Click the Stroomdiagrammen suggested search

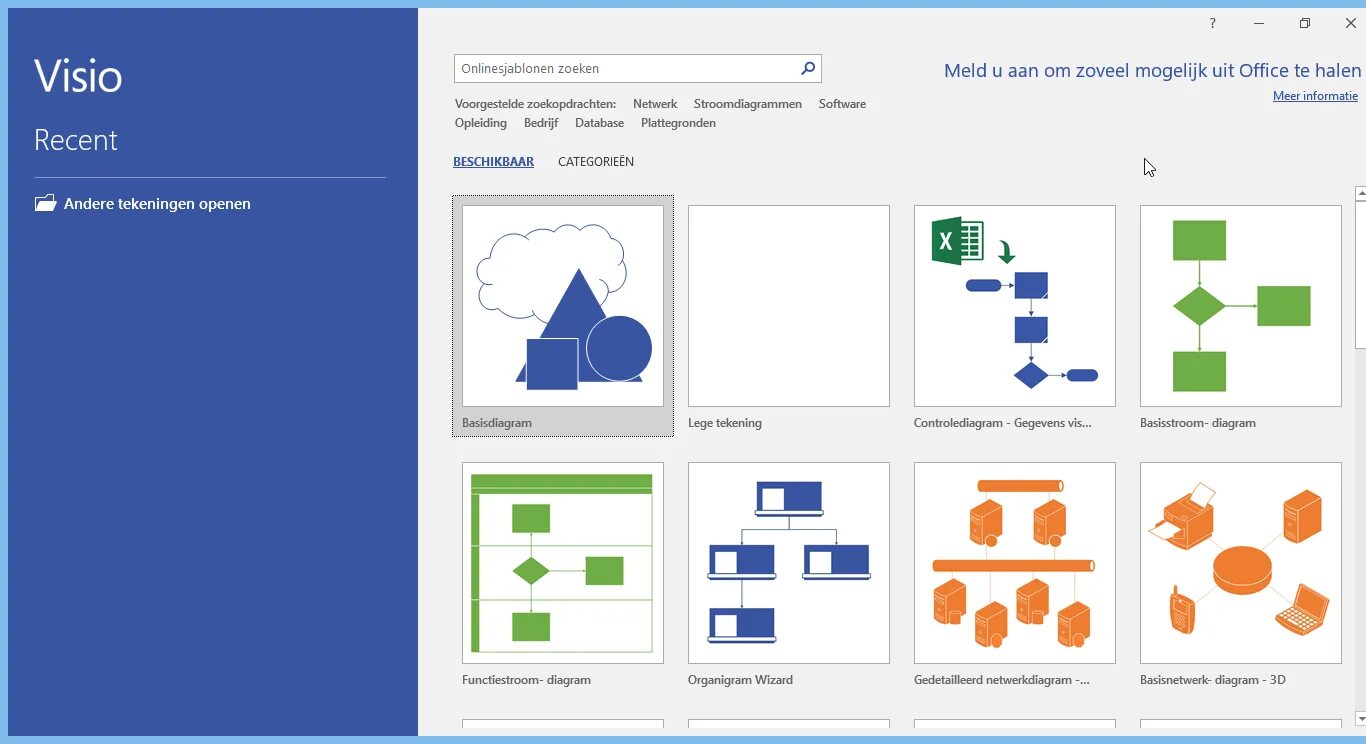748,104
